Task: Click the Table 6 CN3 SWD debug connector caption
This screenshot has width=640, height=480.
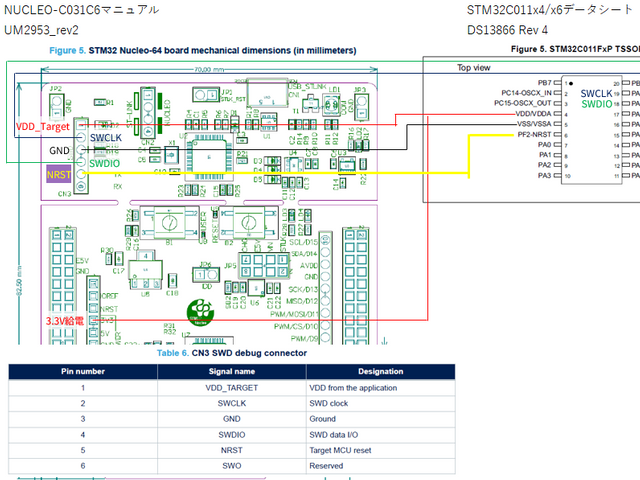Action: [x=231, y=353]
